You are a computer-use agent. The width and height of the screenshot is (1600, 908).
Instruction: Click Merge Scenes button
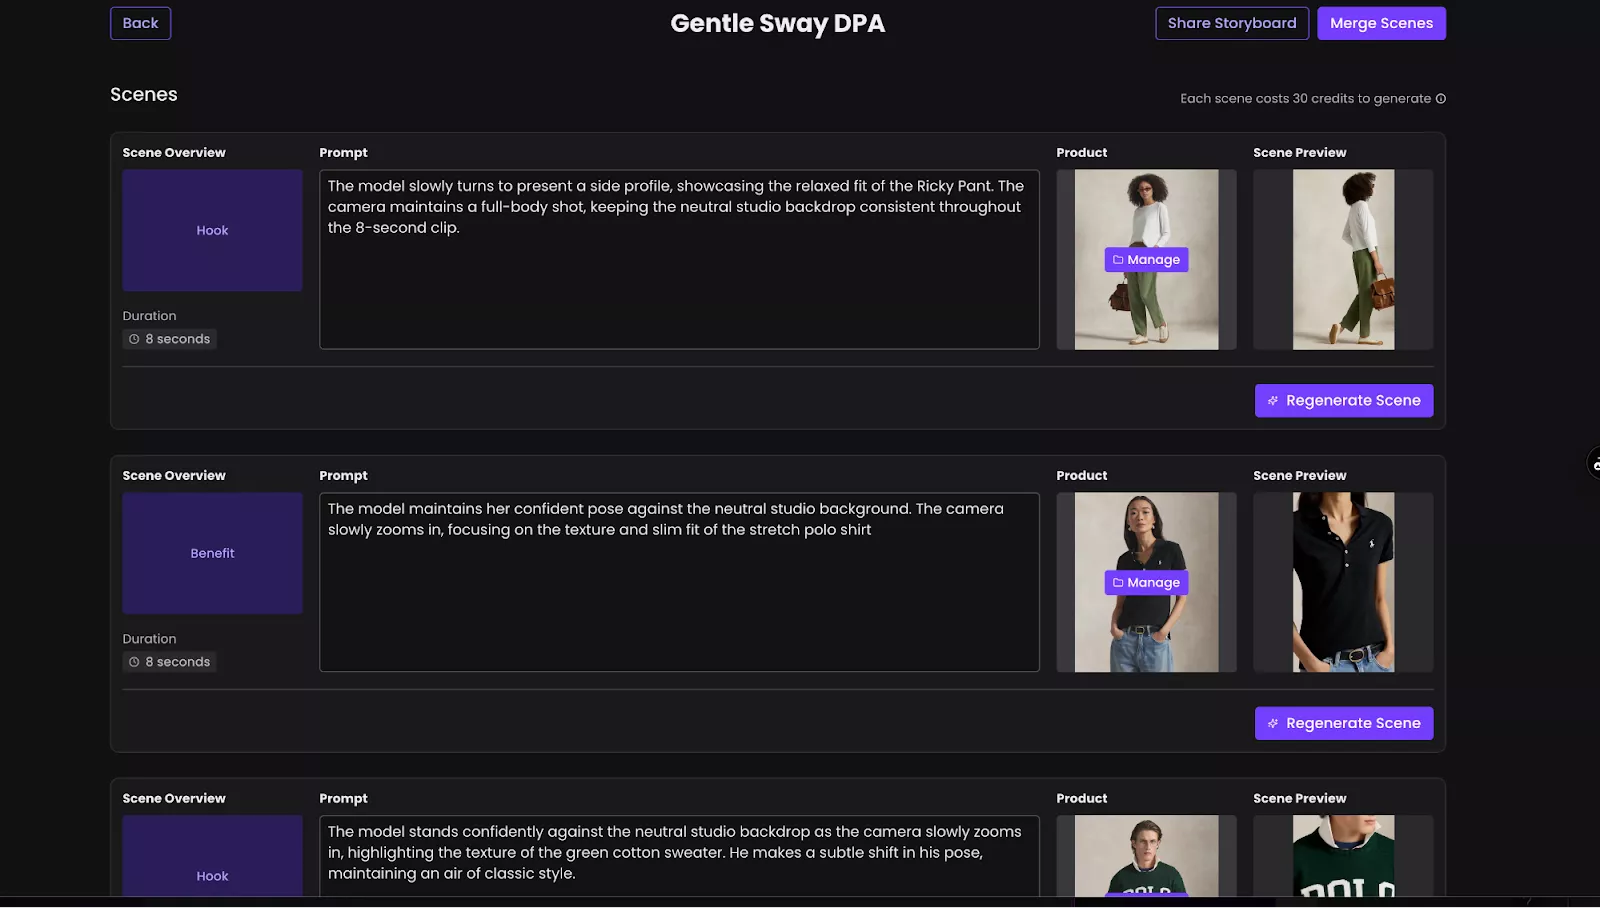pos(1380,23)
